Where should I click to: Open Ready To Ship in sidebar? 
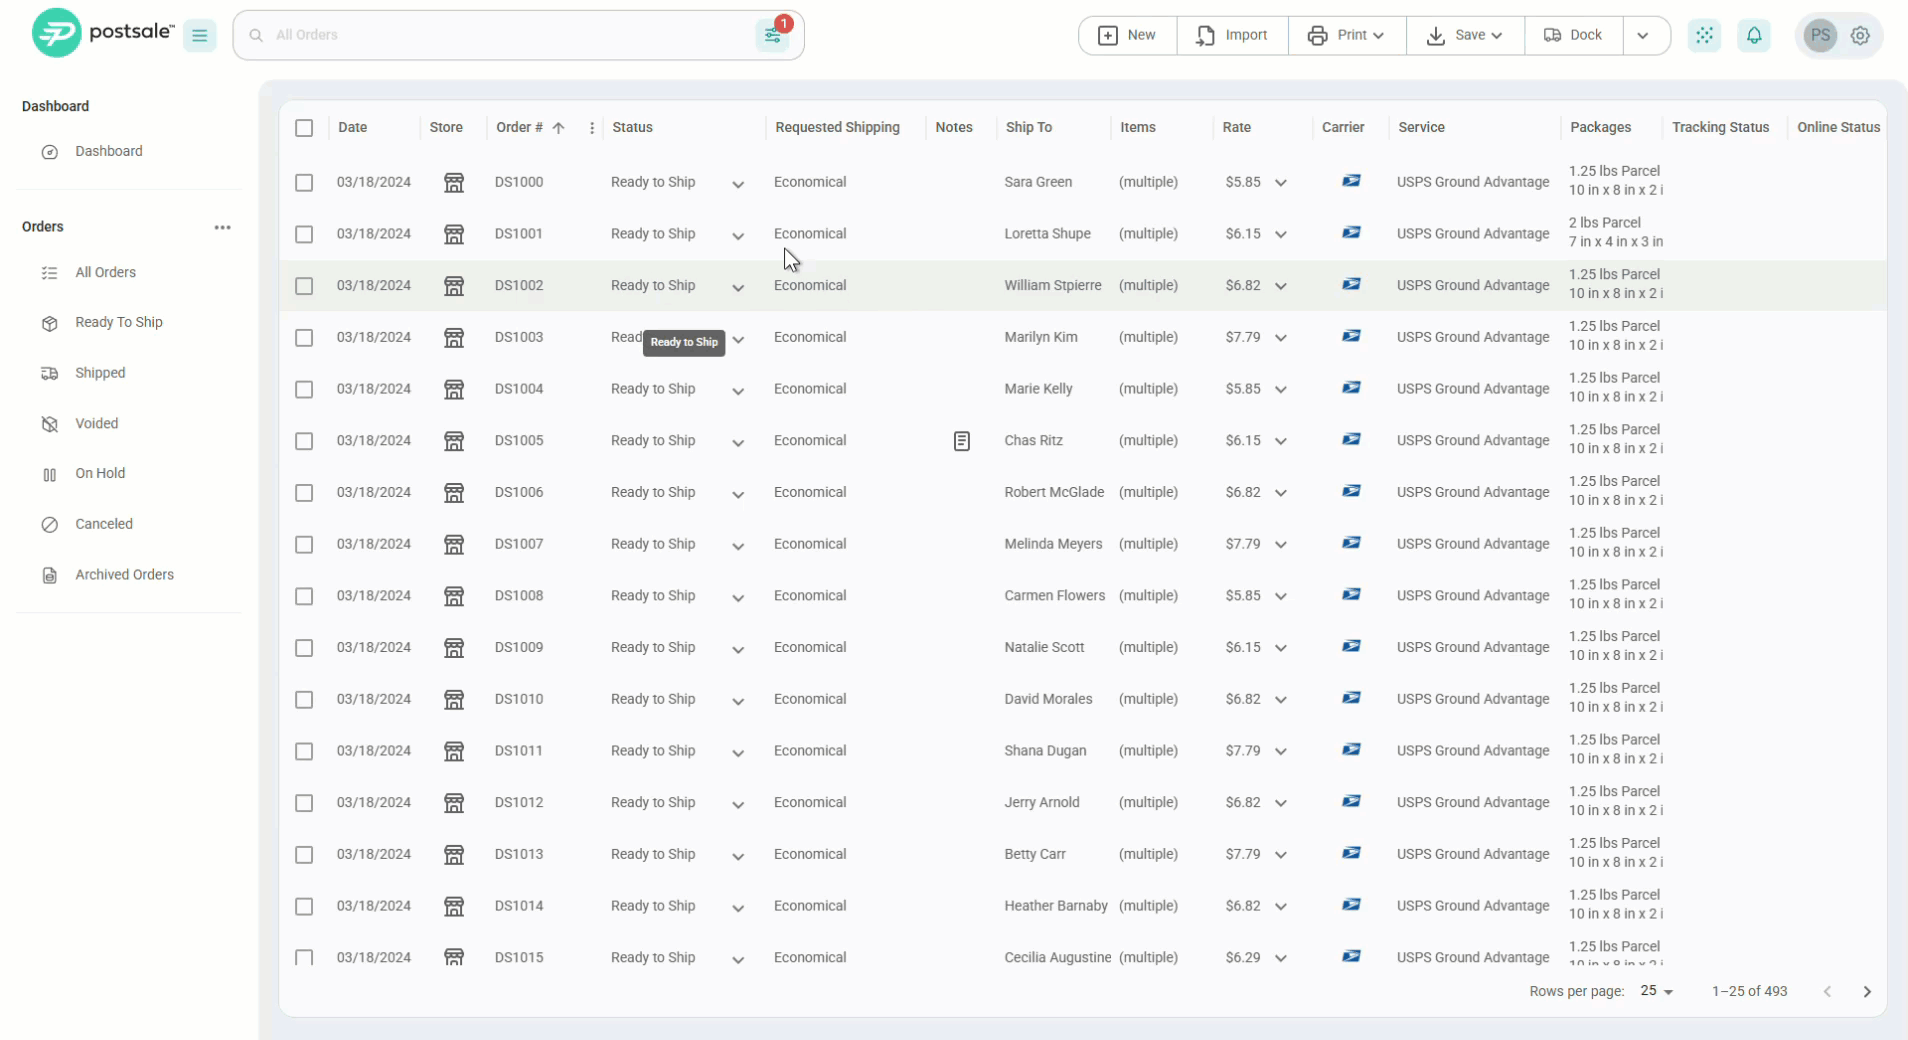pos(118,322)
